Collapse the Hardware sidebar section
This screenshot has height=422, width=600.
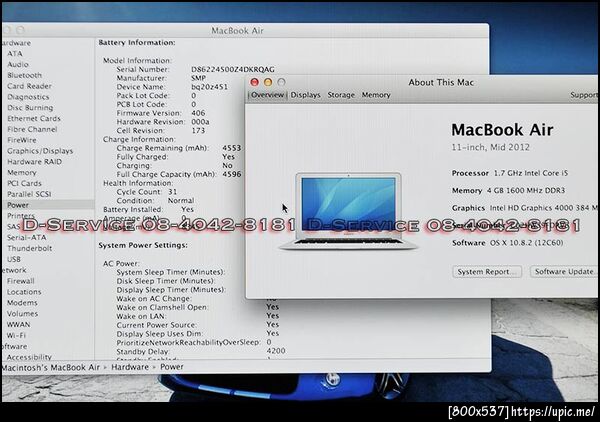16,43
